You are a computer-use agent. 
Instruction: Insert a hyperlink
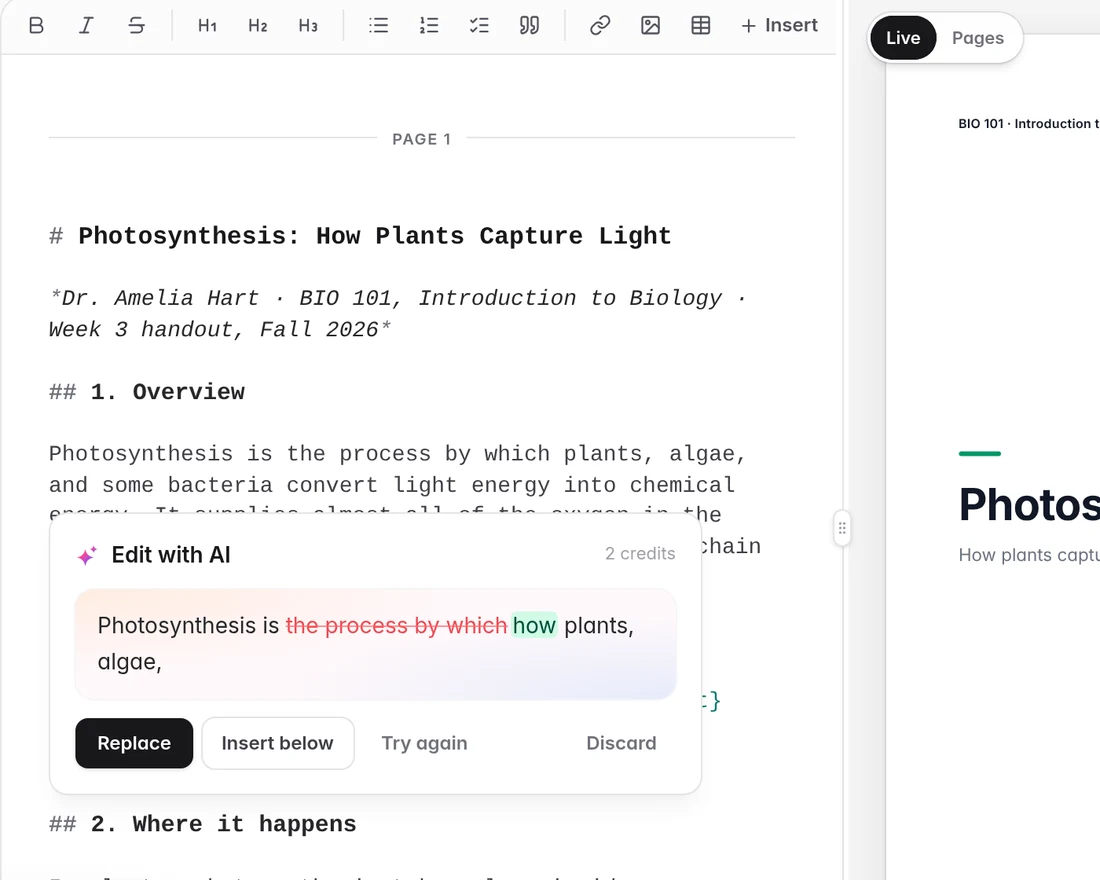pyautogui.click(x=600, y=26)
